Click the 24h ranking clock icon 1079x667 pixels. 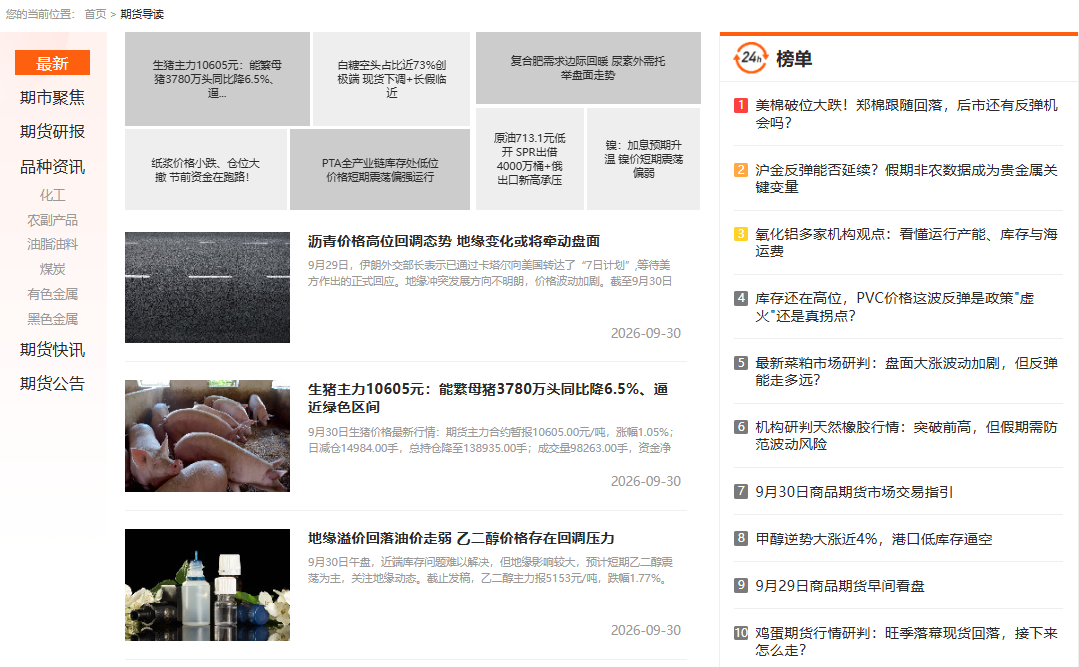click(x=751, y=59)
